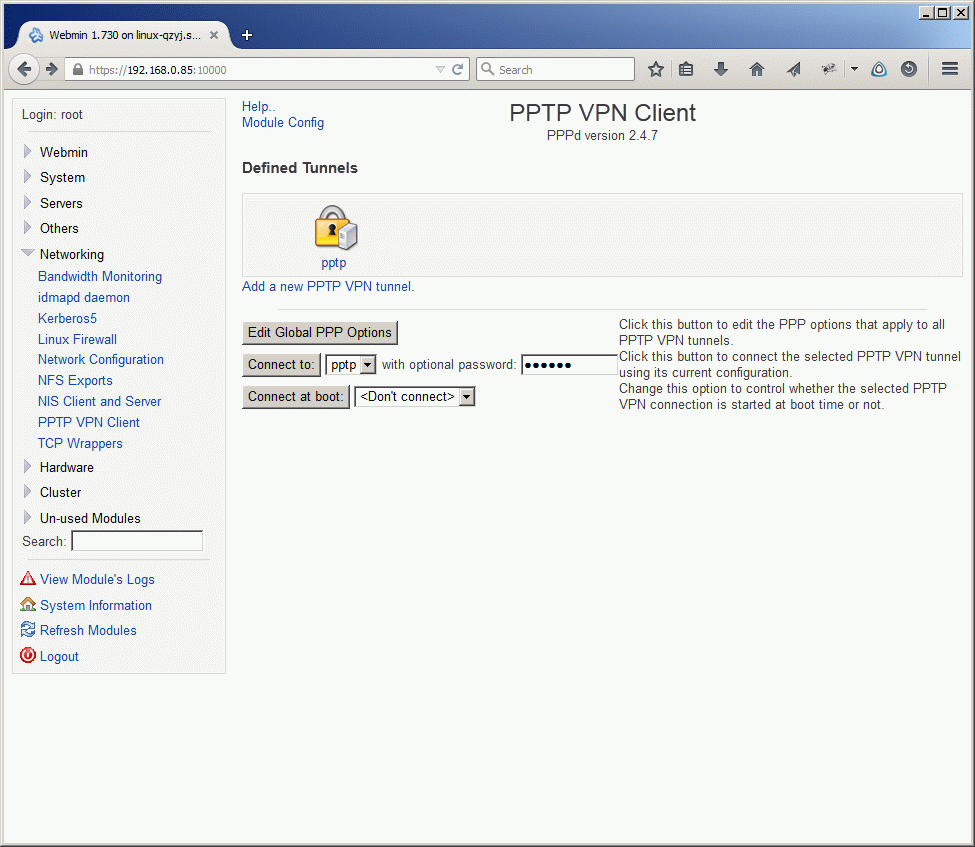Click System Information link text

(96, 605)
